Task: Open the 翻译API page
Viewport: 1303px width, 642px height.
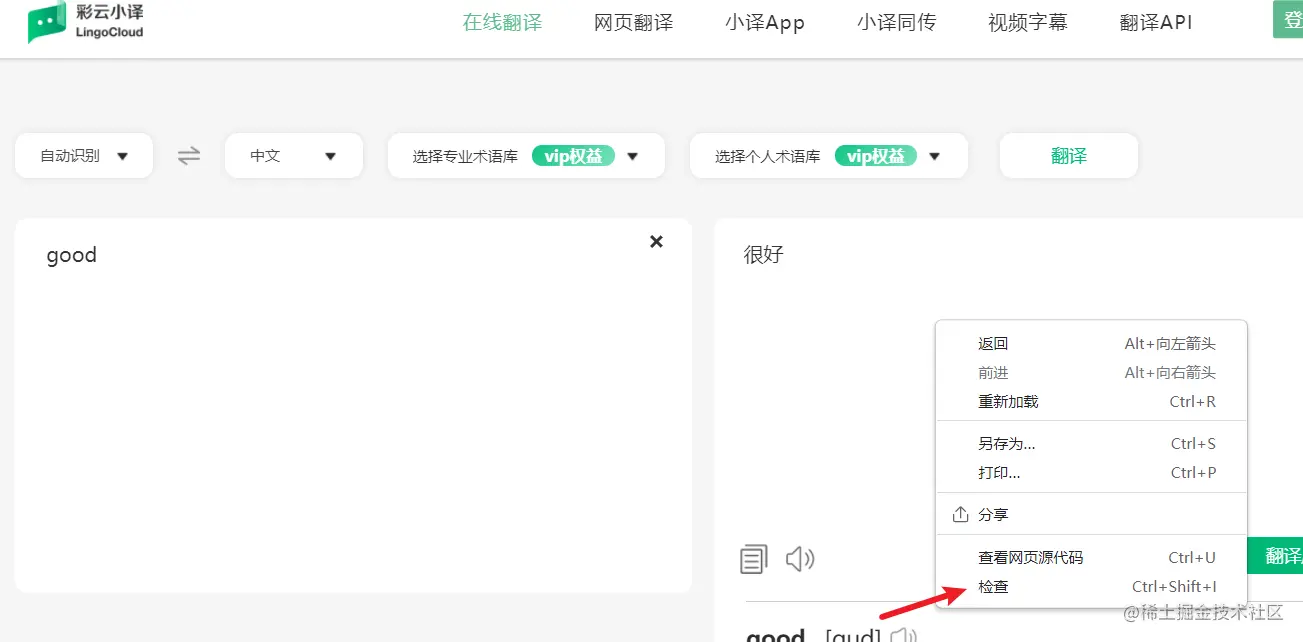Action: pos(1156,22)
